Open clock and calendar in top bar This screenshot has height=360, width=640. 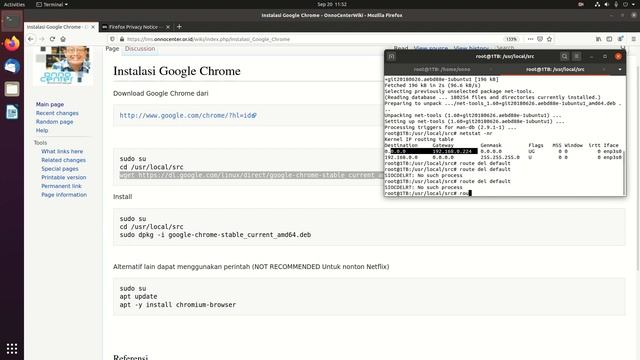point(332,4)
